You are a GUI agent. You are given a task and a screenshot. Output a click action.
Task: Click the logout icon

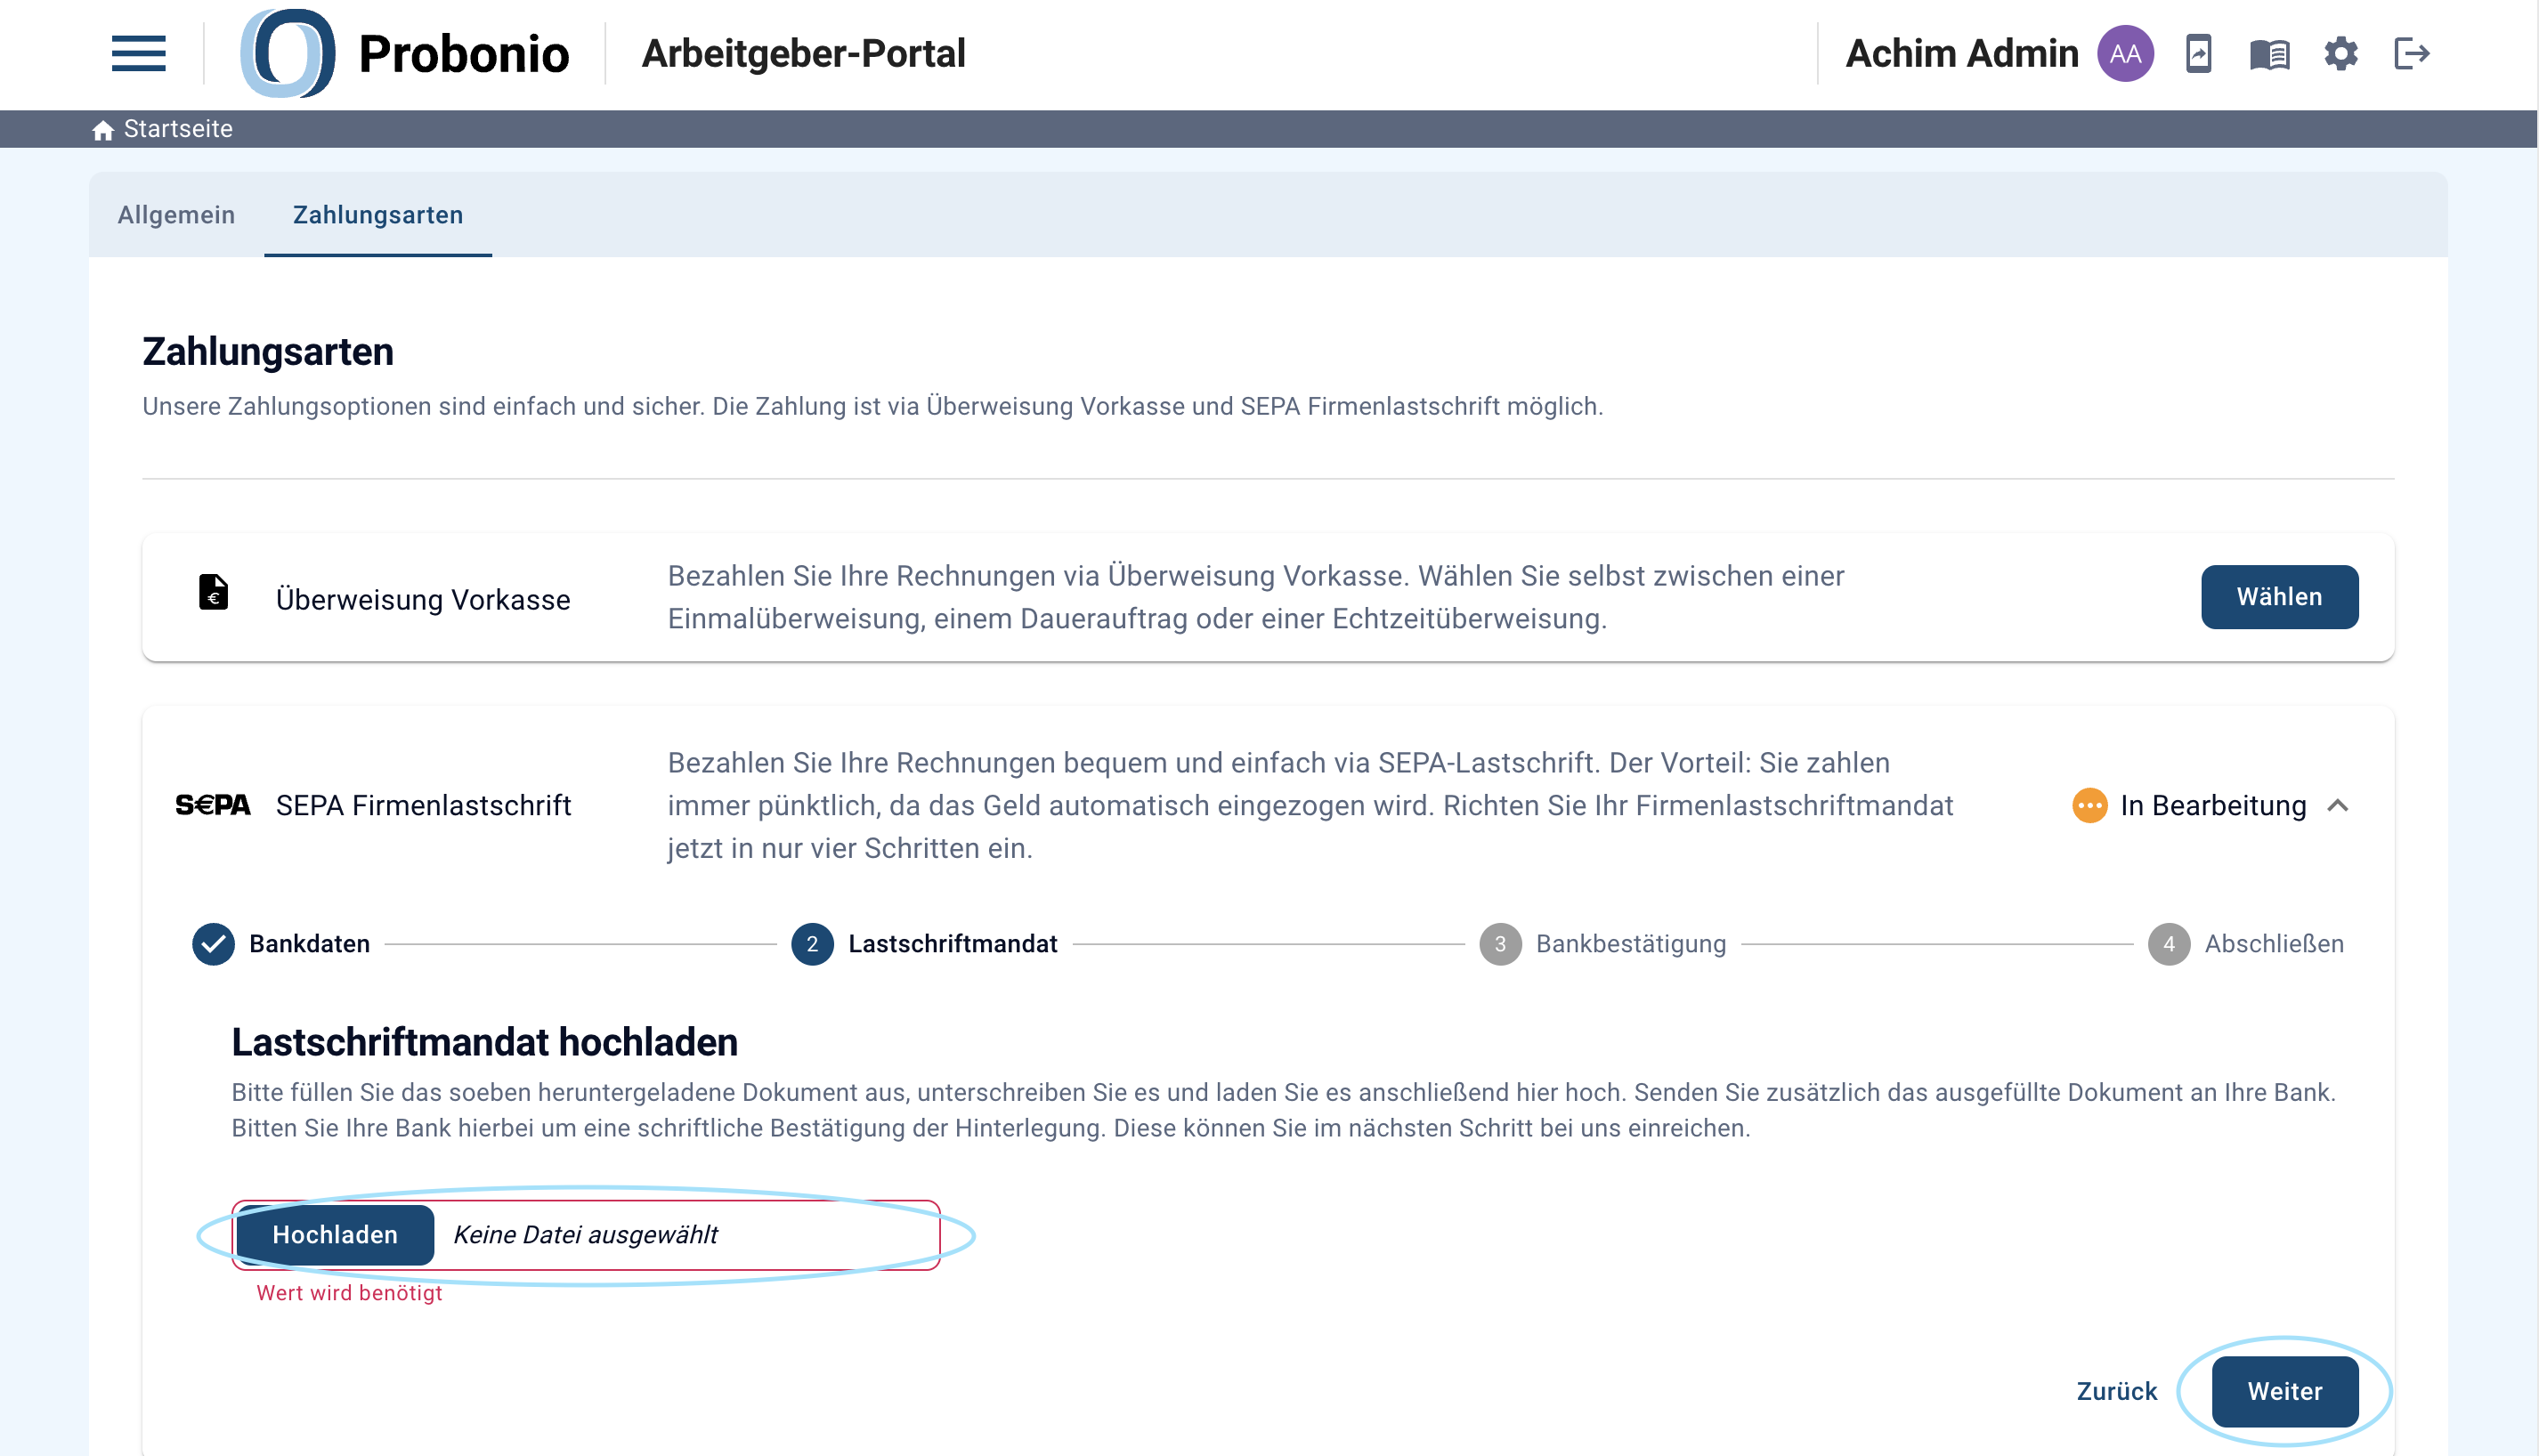[x=2412, y=53]
